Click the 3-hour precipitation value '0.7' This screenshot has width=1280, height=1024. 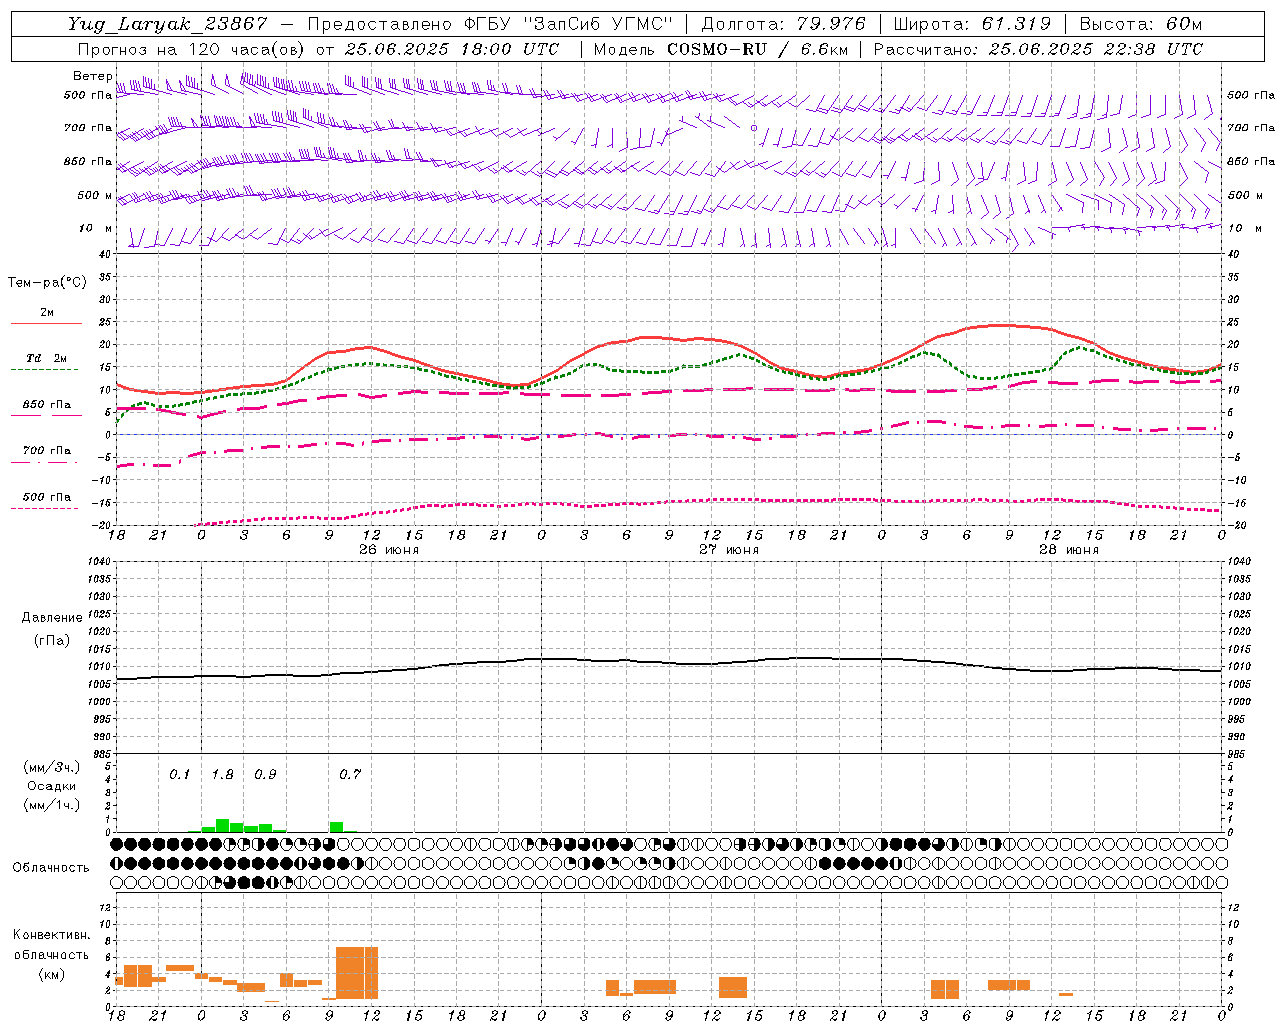point(350,775)
